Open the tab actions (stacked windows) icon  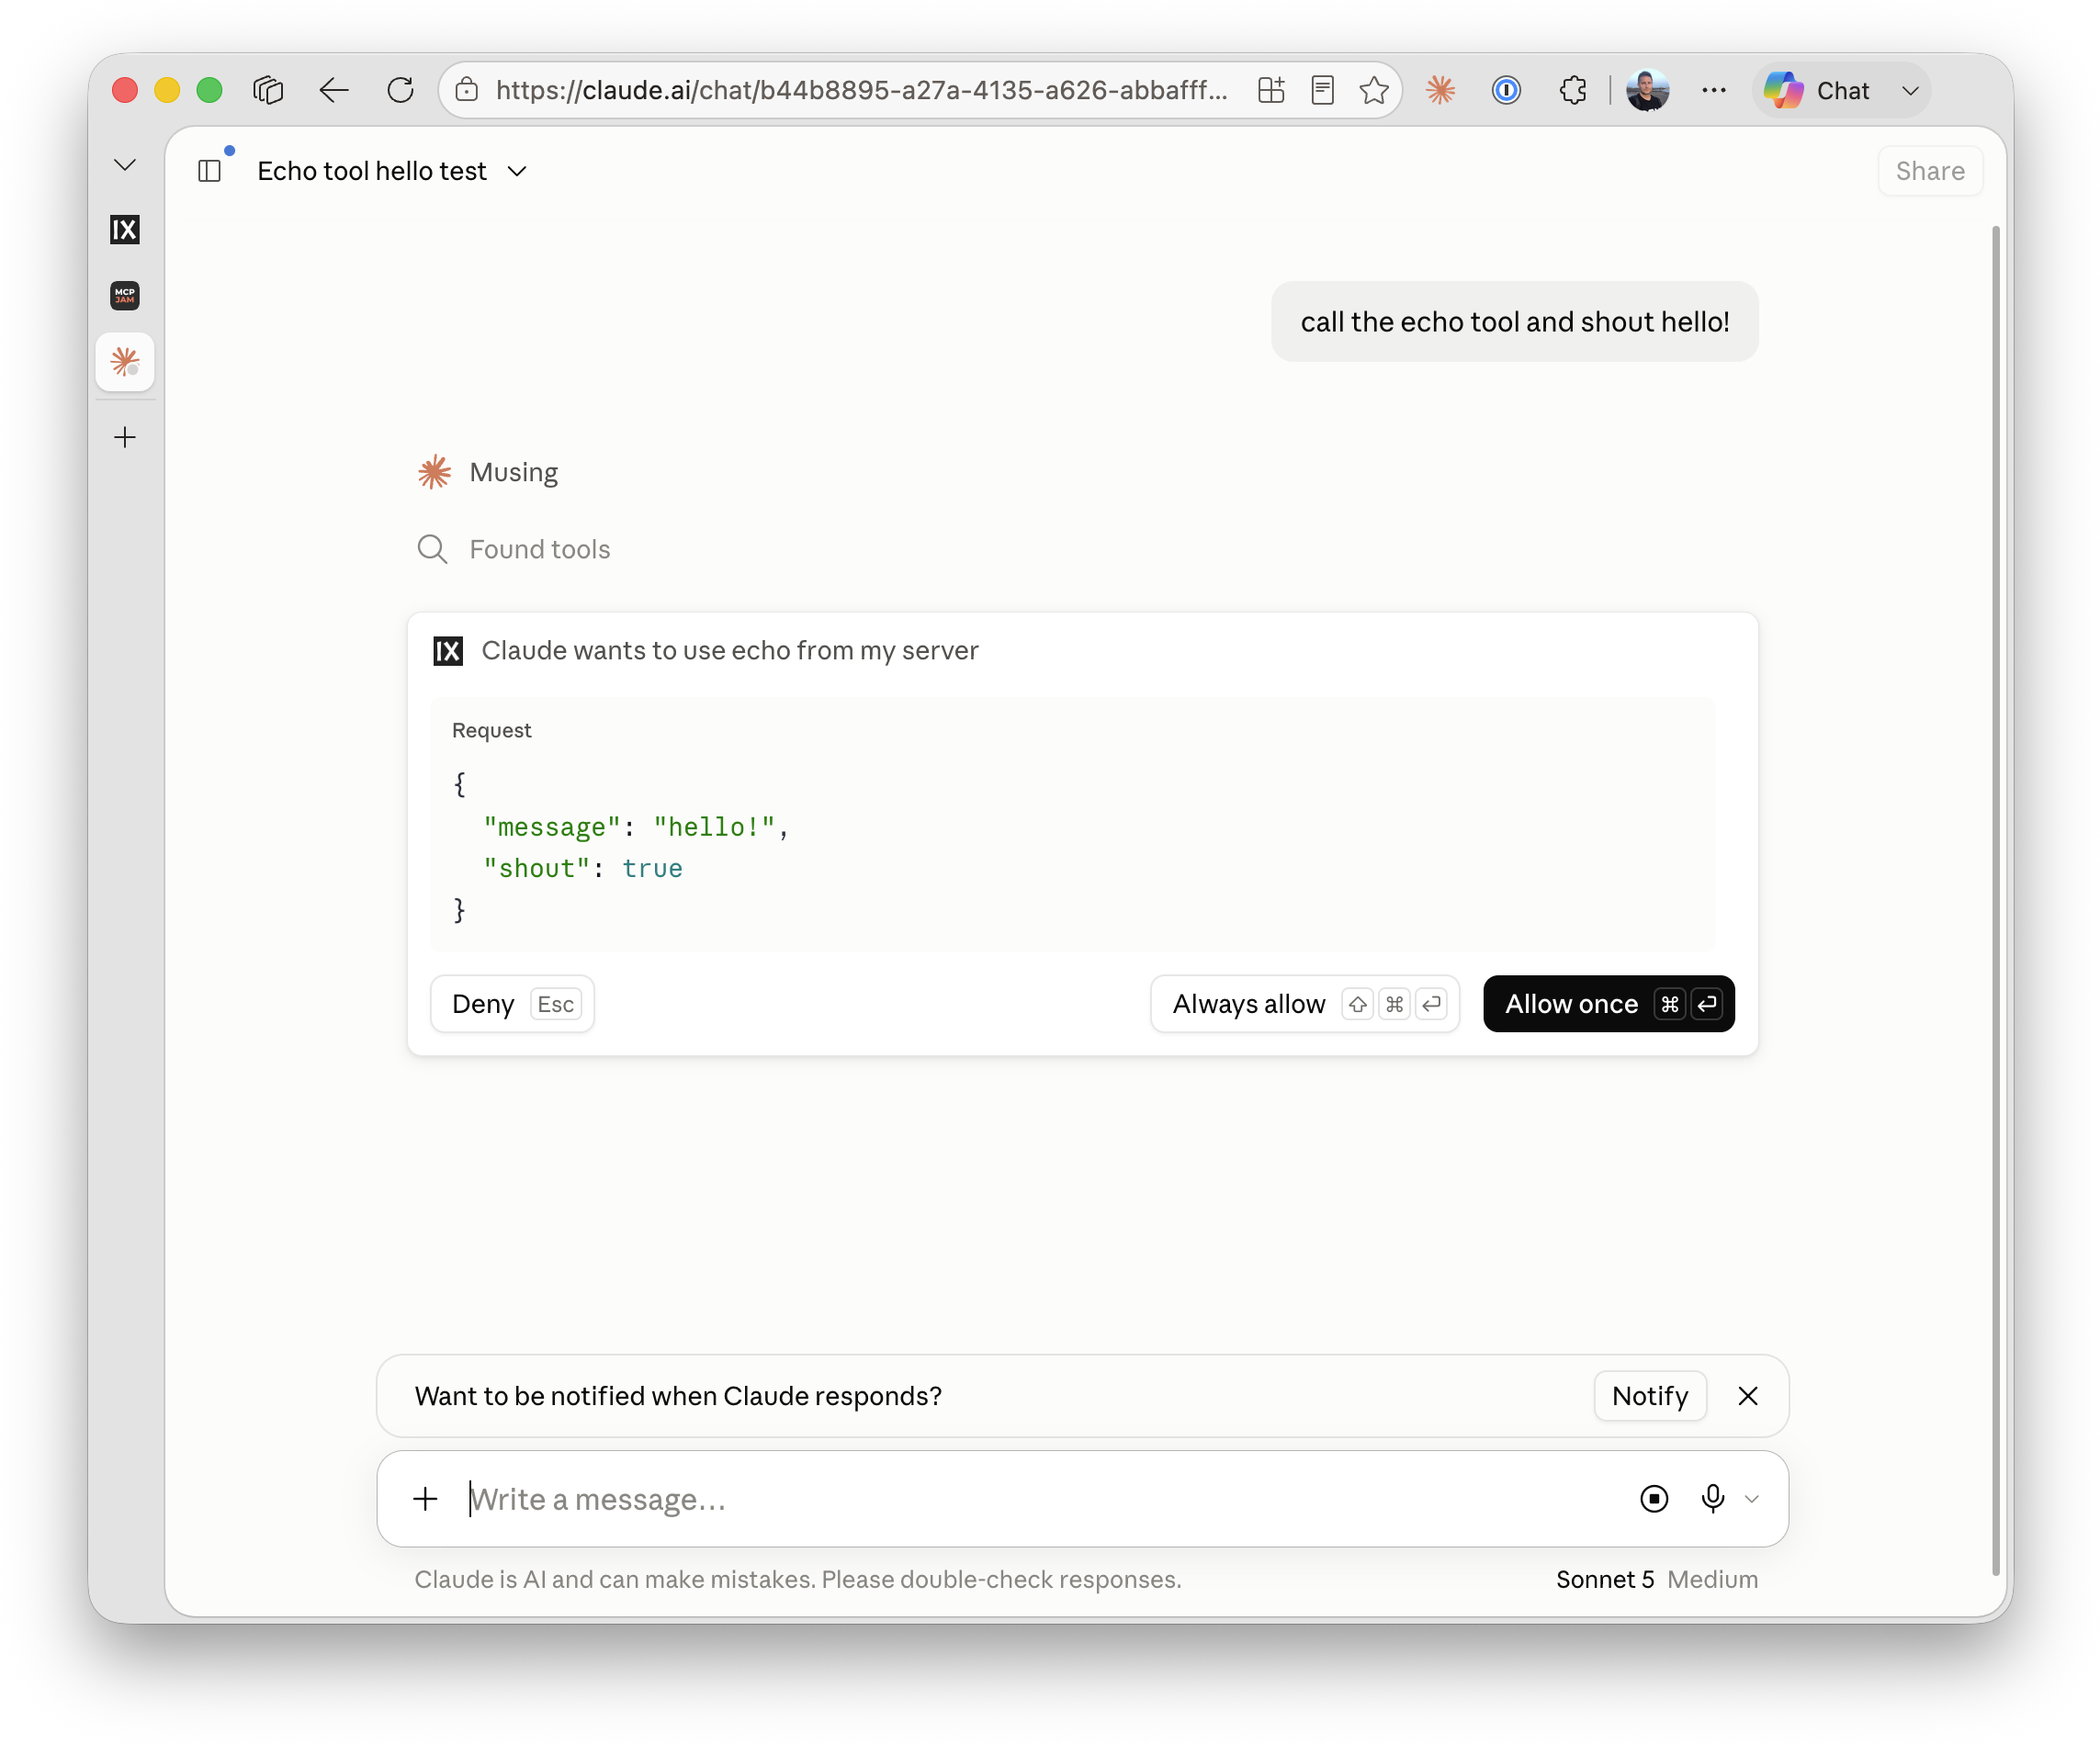click(x=268, y=90)
